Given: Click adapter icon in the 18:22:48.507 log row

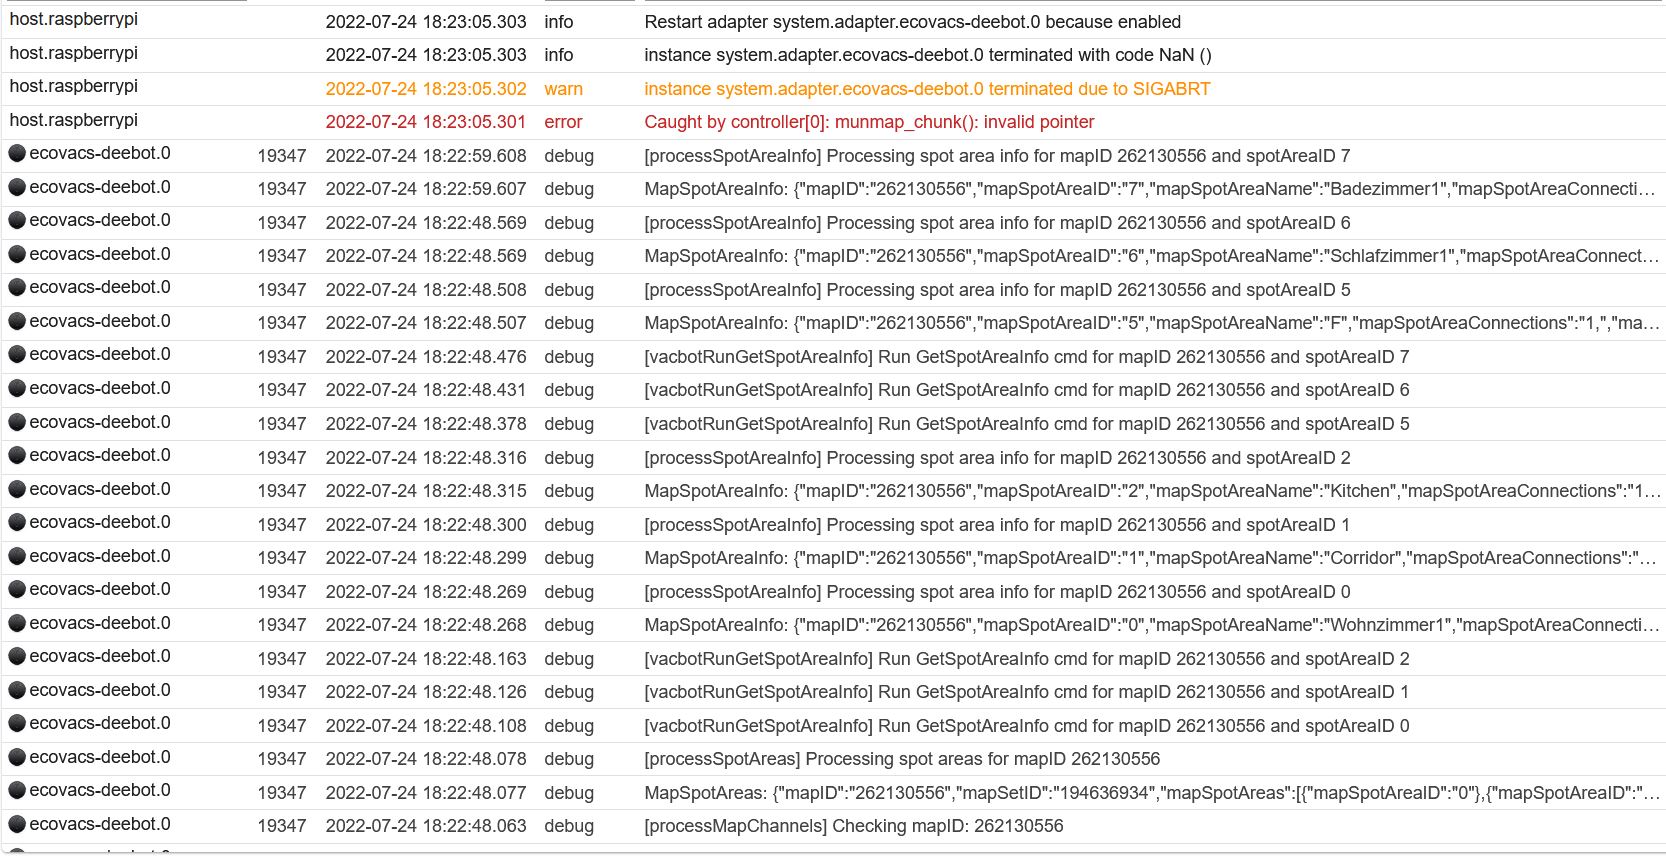Looking at the screenshot, I should [x=17, y=321].
